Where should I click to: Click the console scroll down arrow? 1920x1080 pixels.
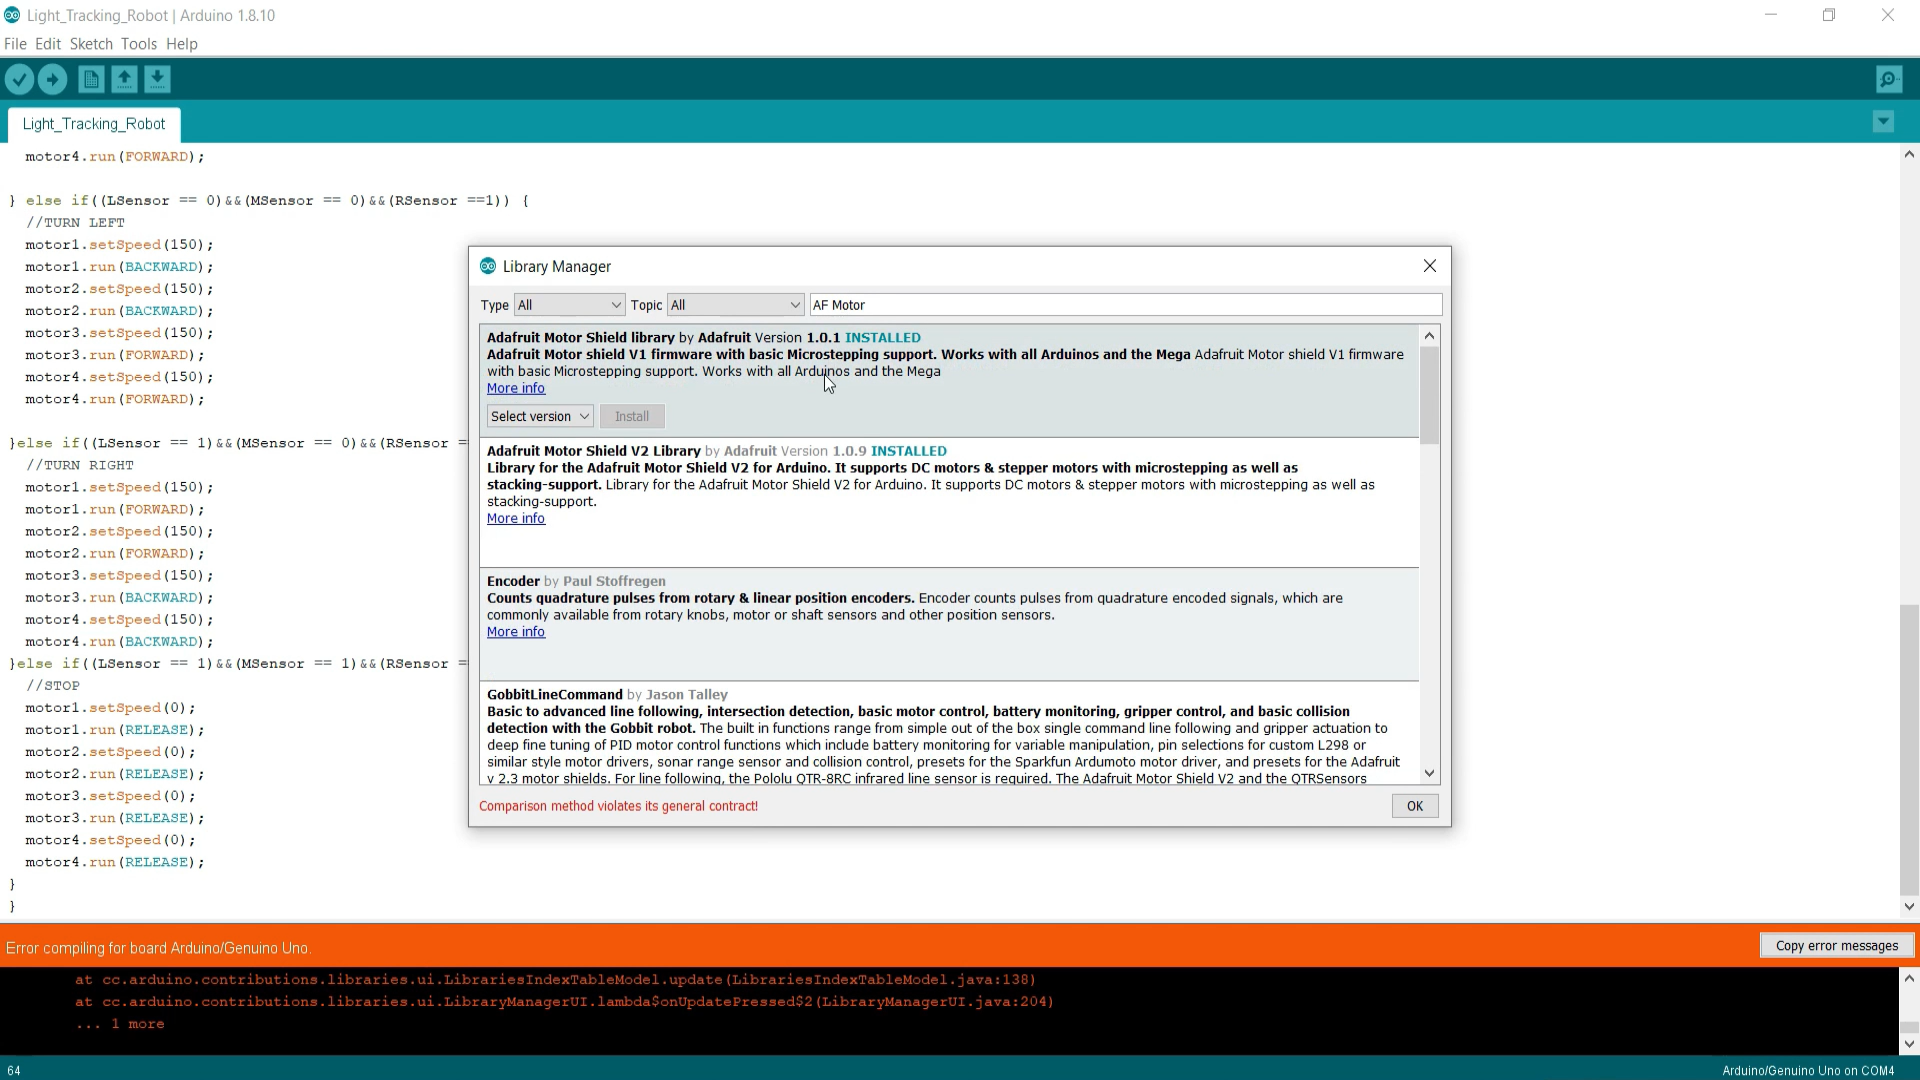click(1909, 1044)
